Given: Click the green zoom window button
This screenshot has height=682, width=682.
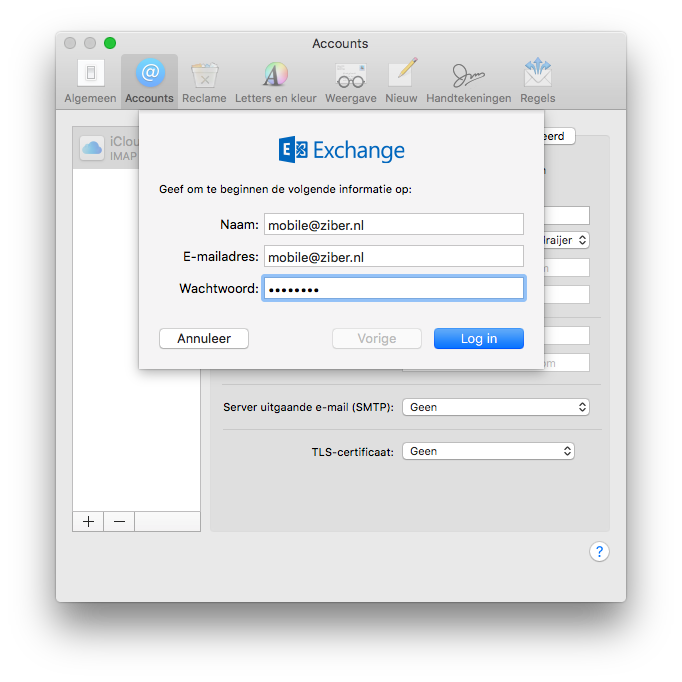Looking at the screenshot, I should click(x=110, y=43).
